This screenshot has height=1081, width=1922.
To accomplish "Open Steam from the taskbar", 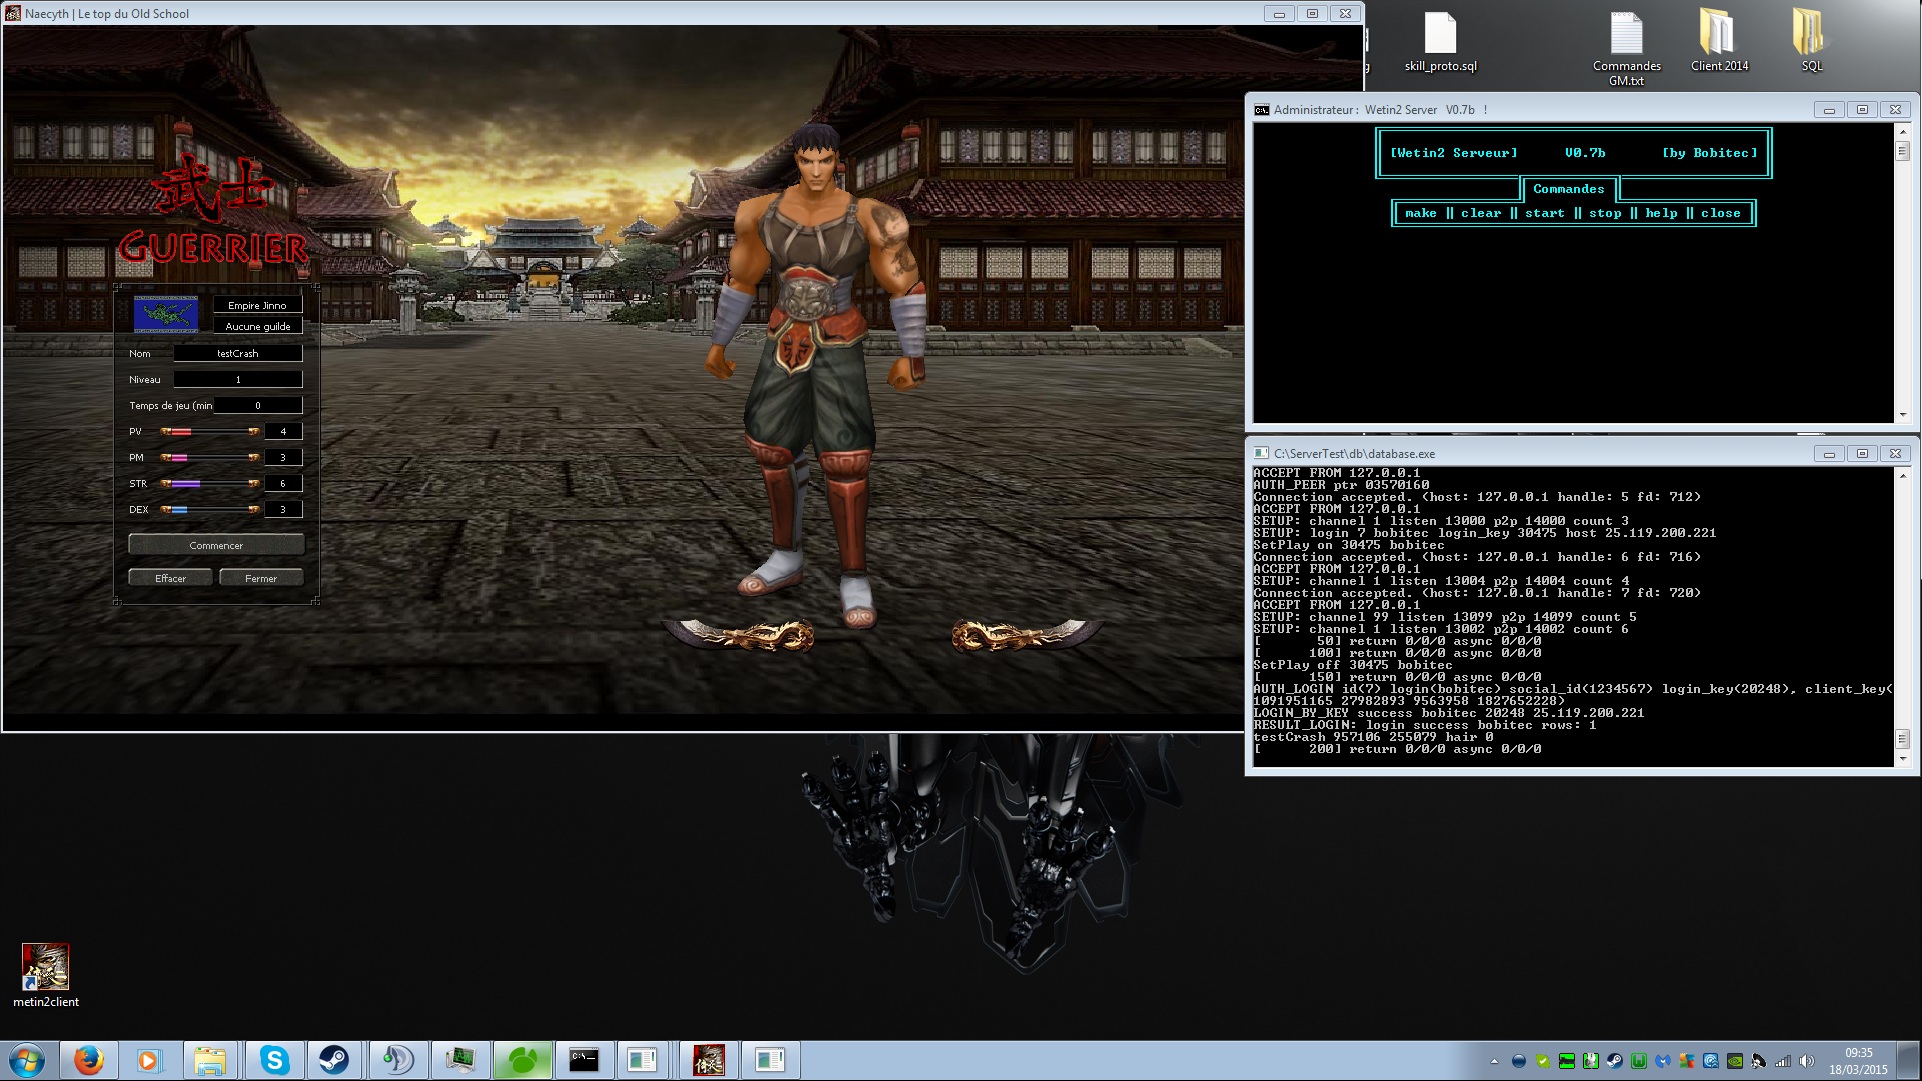I will pyautogui.click(x=334, y=1060).
